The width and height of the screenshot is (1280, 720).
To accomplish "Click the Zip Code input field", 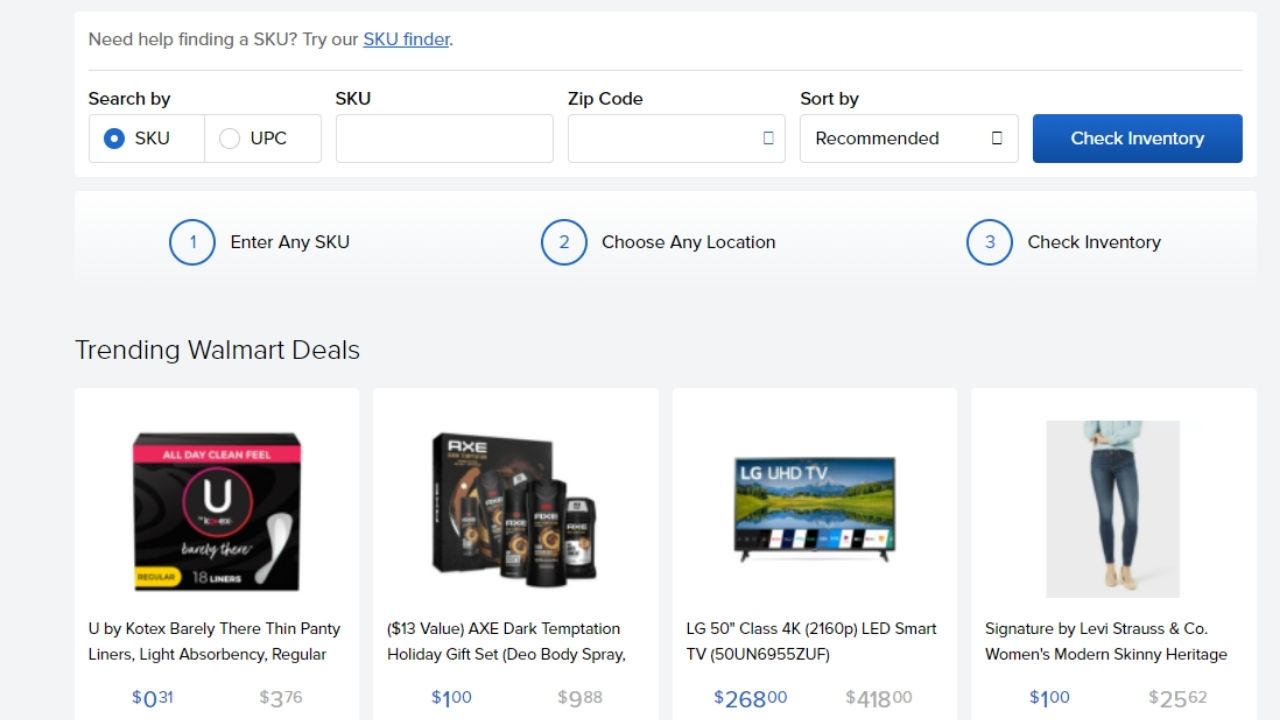I will pos(676,138).
